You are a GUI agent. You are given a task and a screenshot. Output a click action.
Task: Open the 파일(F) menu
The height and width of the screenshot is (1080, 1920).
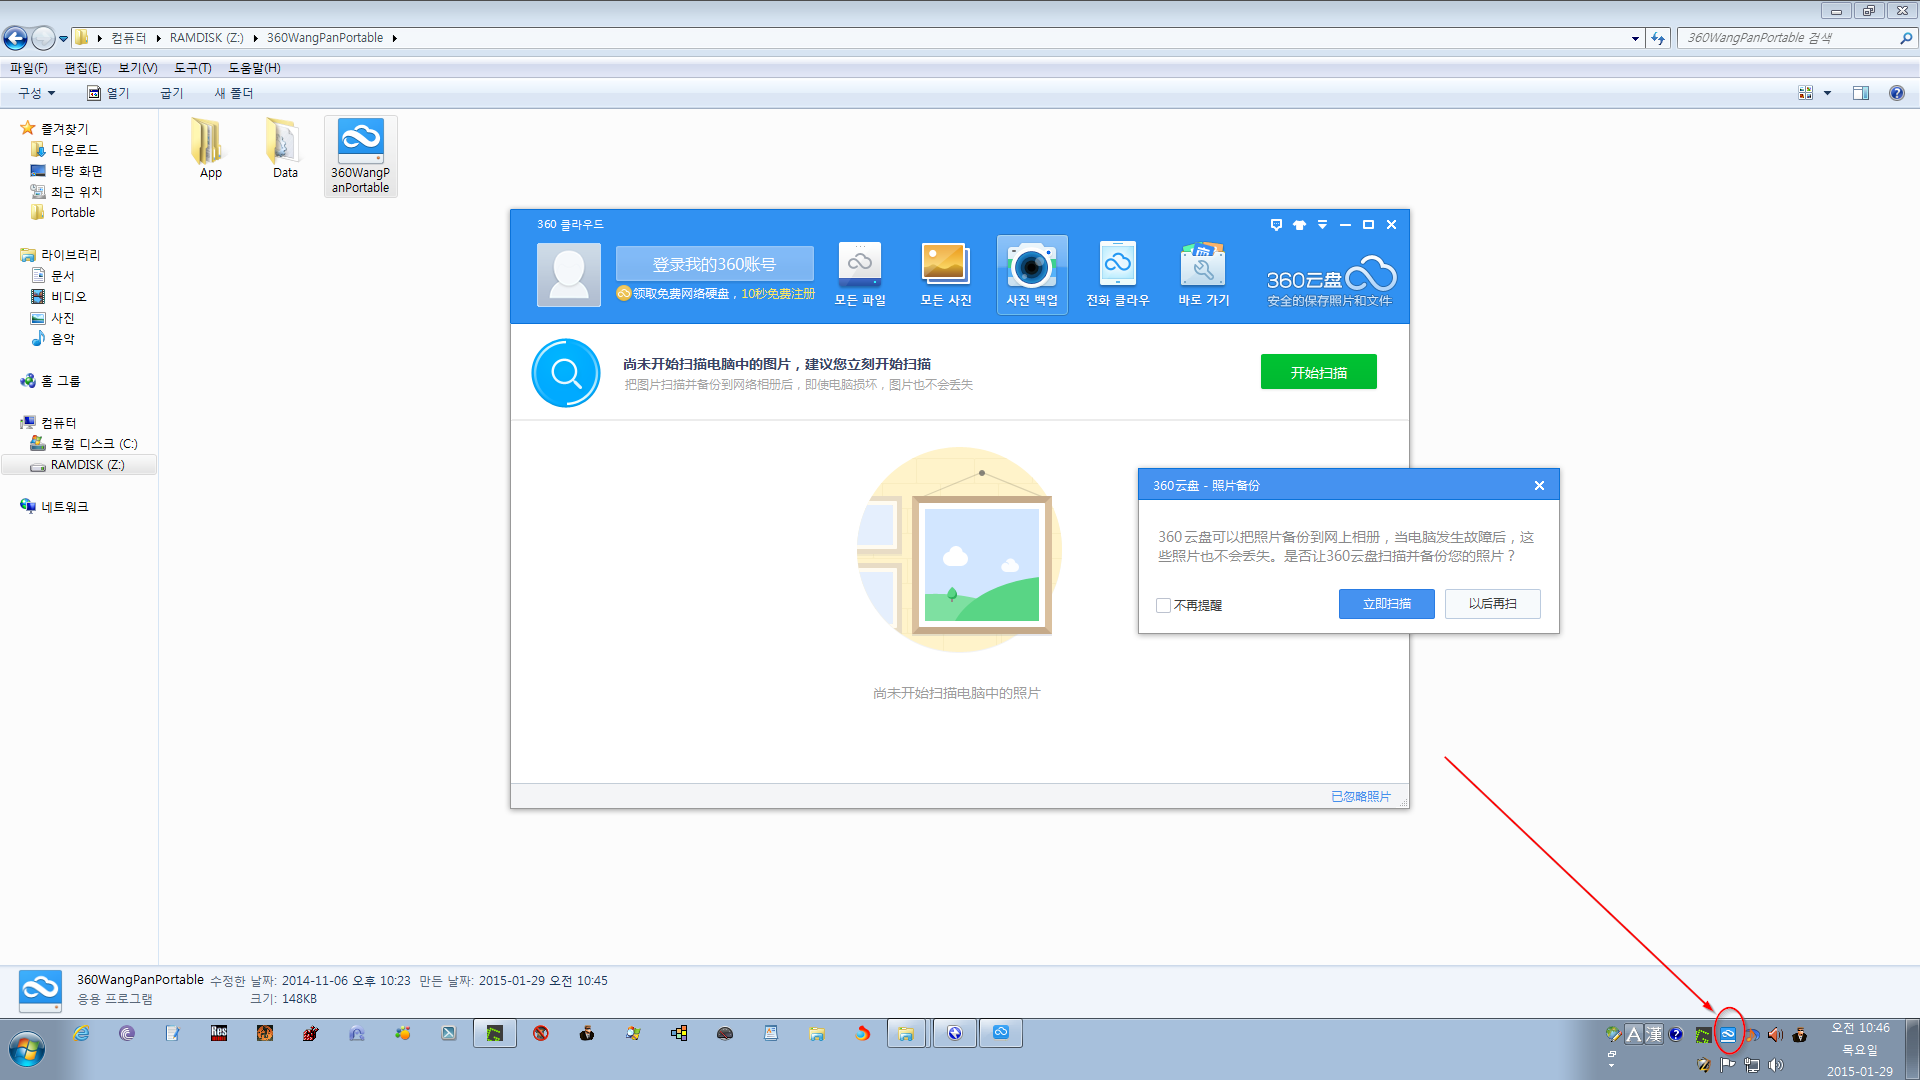tap(29, 68)
